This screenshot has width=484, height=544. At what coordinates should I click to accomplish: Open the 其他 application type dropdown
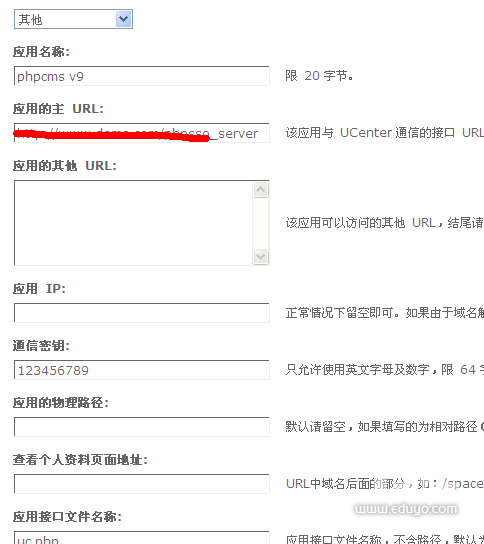click(73, 19)
